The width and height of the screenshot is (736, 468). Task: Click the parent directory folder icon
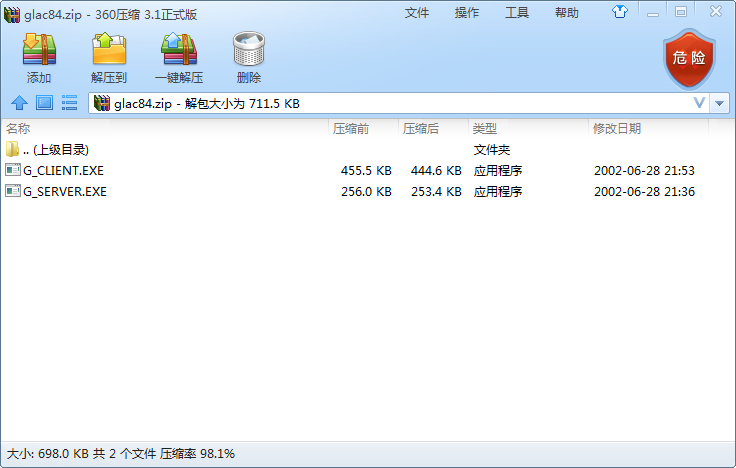point(13,149)
